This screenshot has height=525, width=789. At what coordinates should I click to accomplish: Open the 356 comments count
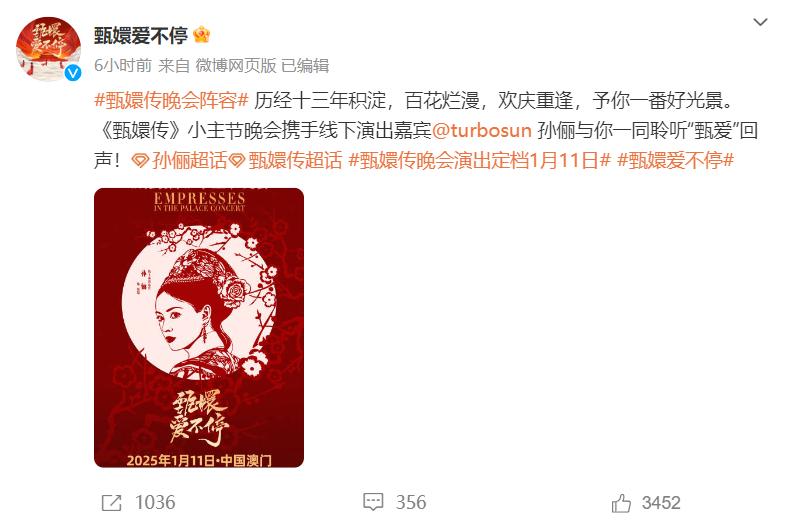[x=411, y=502]
